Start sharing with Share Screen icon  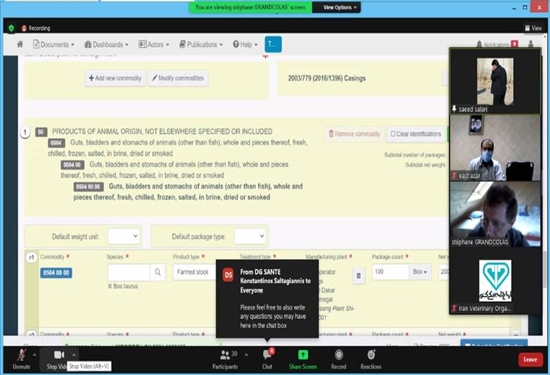point(303,355)
